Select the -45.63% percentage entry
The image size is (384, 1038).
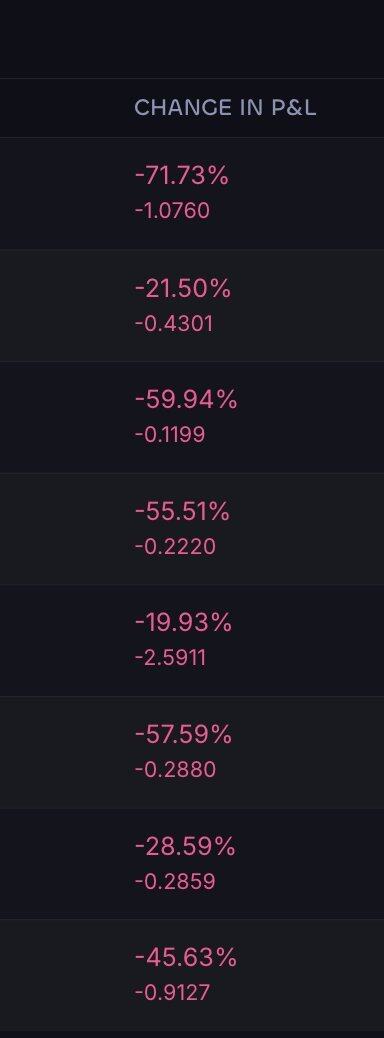[185, 958]
